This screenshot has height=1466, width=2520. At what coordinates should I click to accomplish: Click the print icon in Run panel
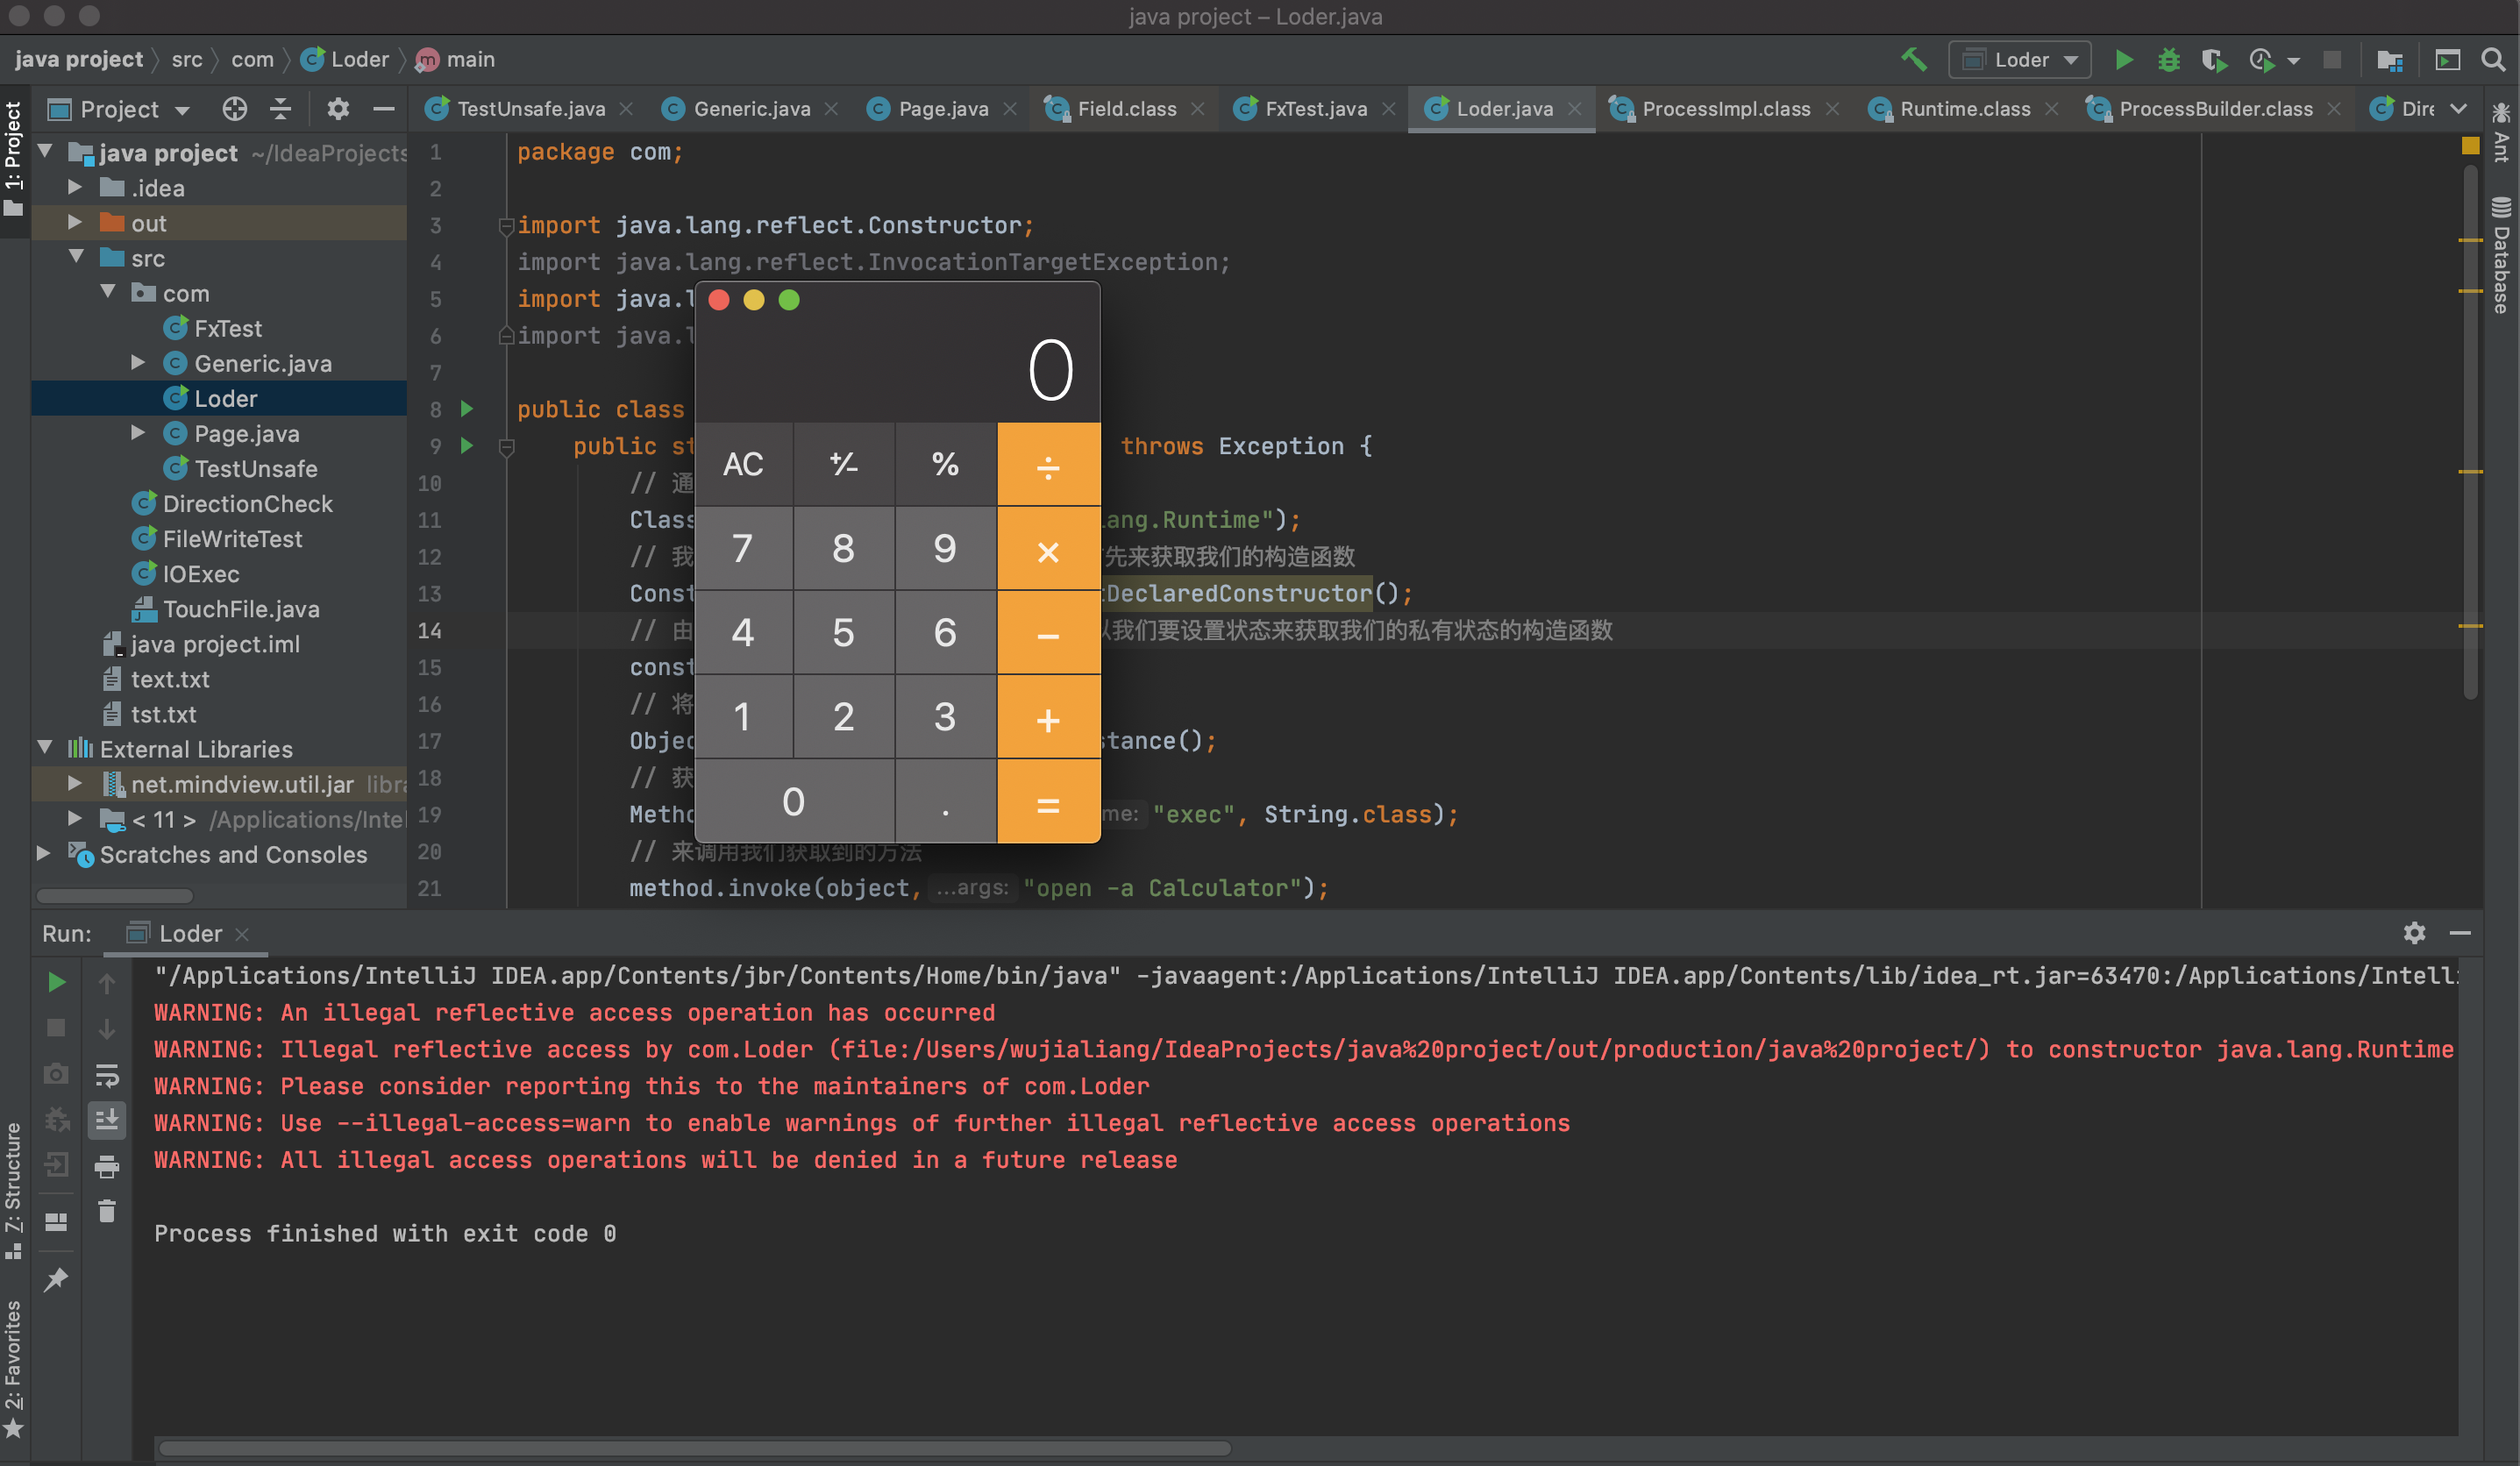pyautogui.click(x=107, y=1166)
